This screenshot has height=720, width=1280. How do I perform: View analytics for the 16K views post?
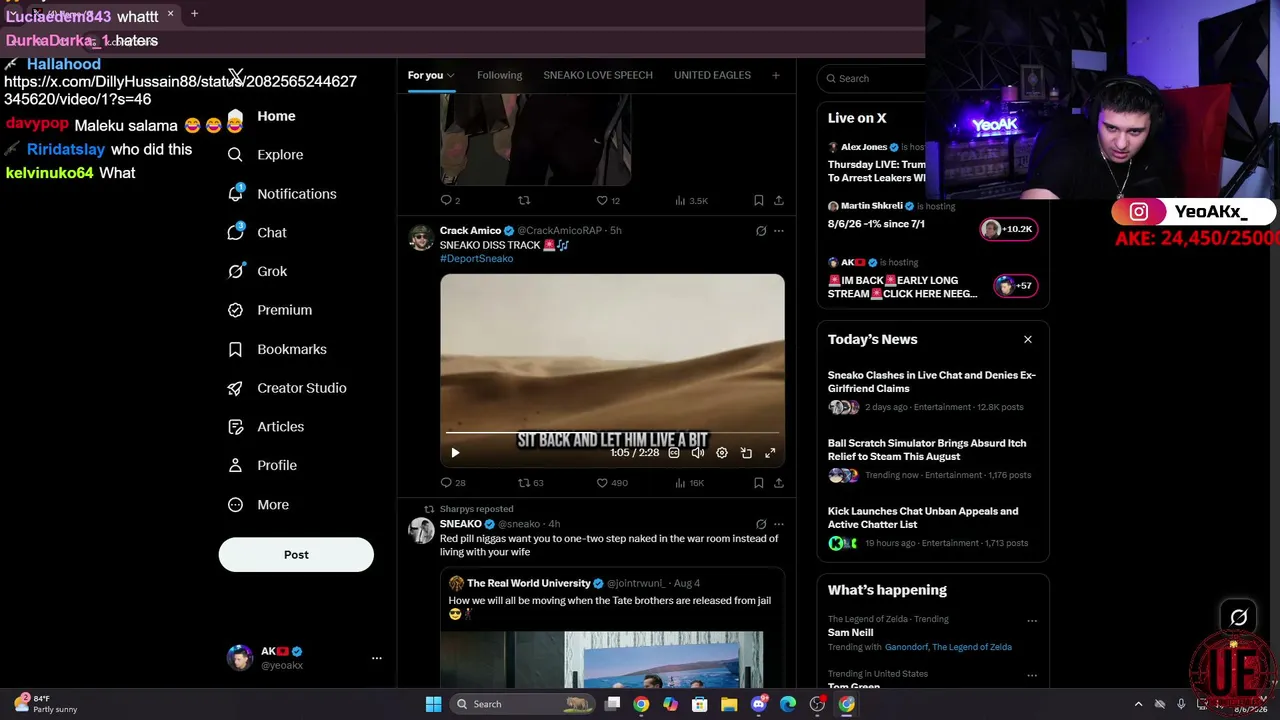point(690,483)
